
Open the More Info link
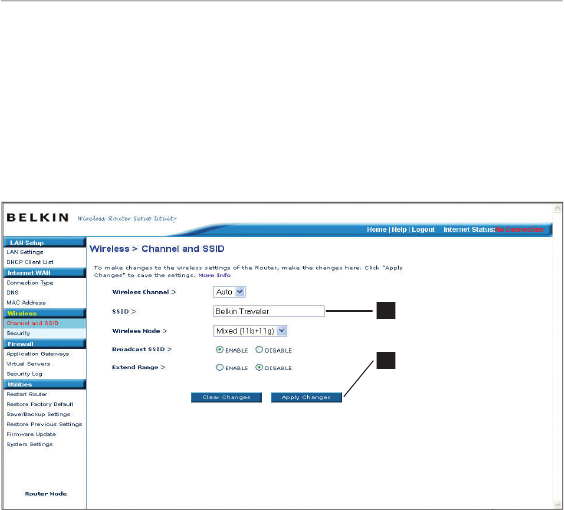coord(214,275)
